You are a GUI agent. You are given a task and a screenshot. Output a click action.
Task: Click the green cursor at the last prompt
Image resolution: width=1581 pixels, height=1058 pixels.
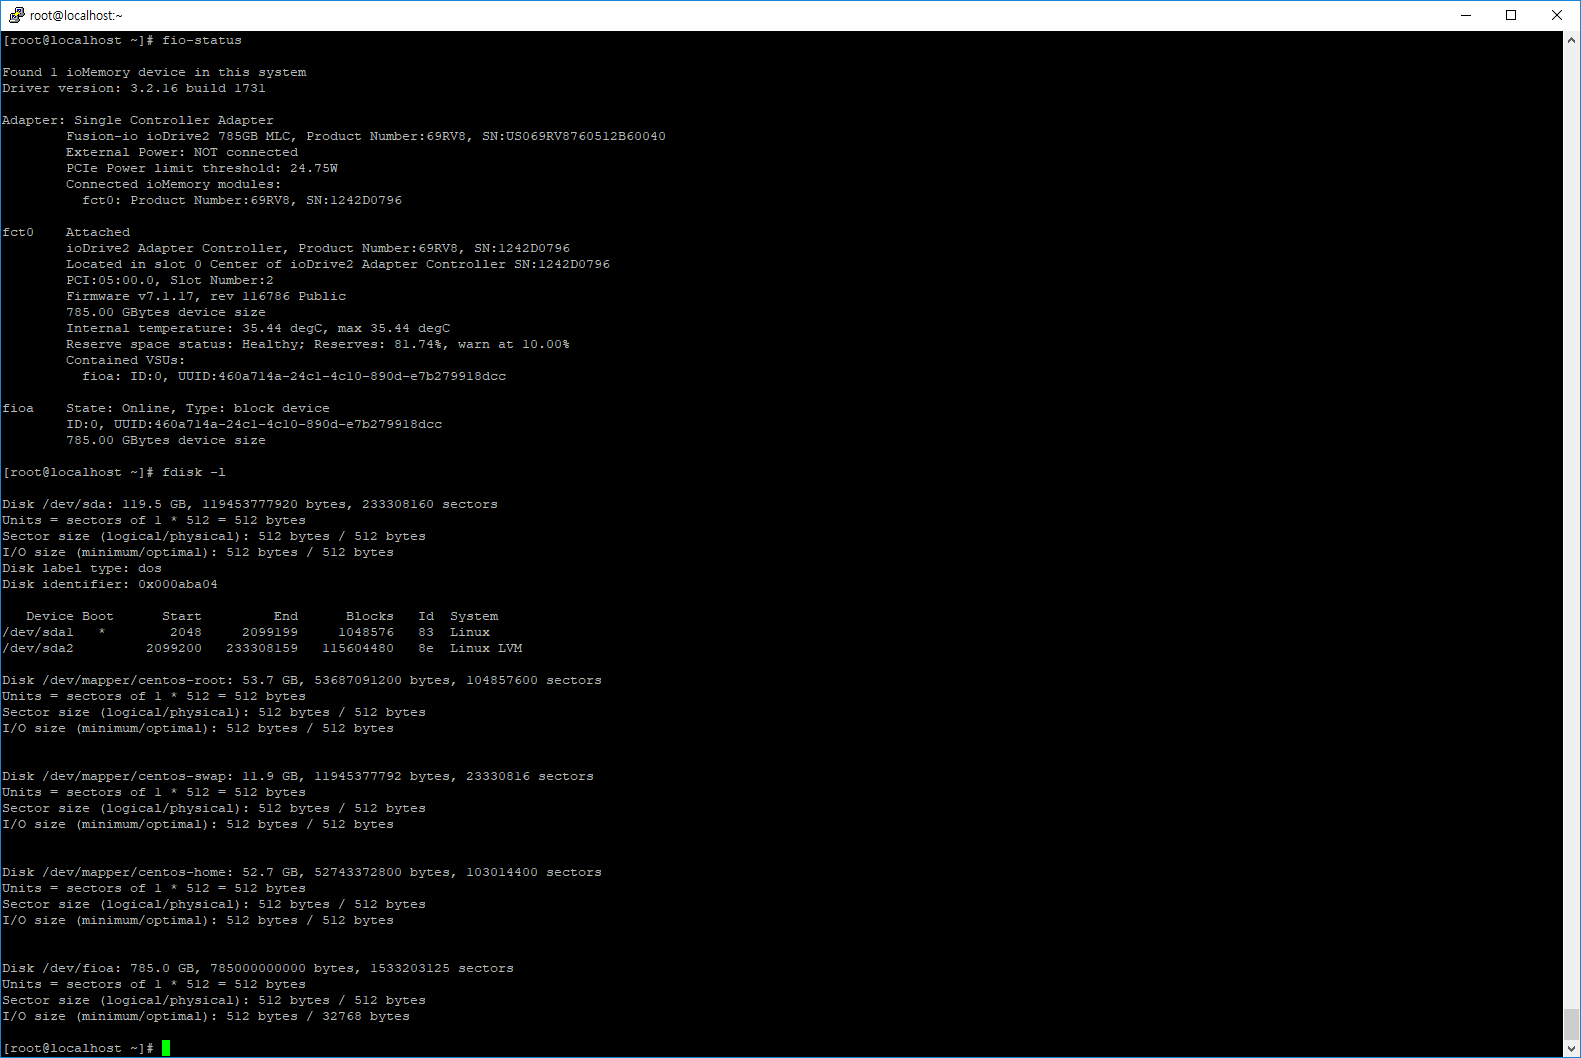click(166, 1048)
